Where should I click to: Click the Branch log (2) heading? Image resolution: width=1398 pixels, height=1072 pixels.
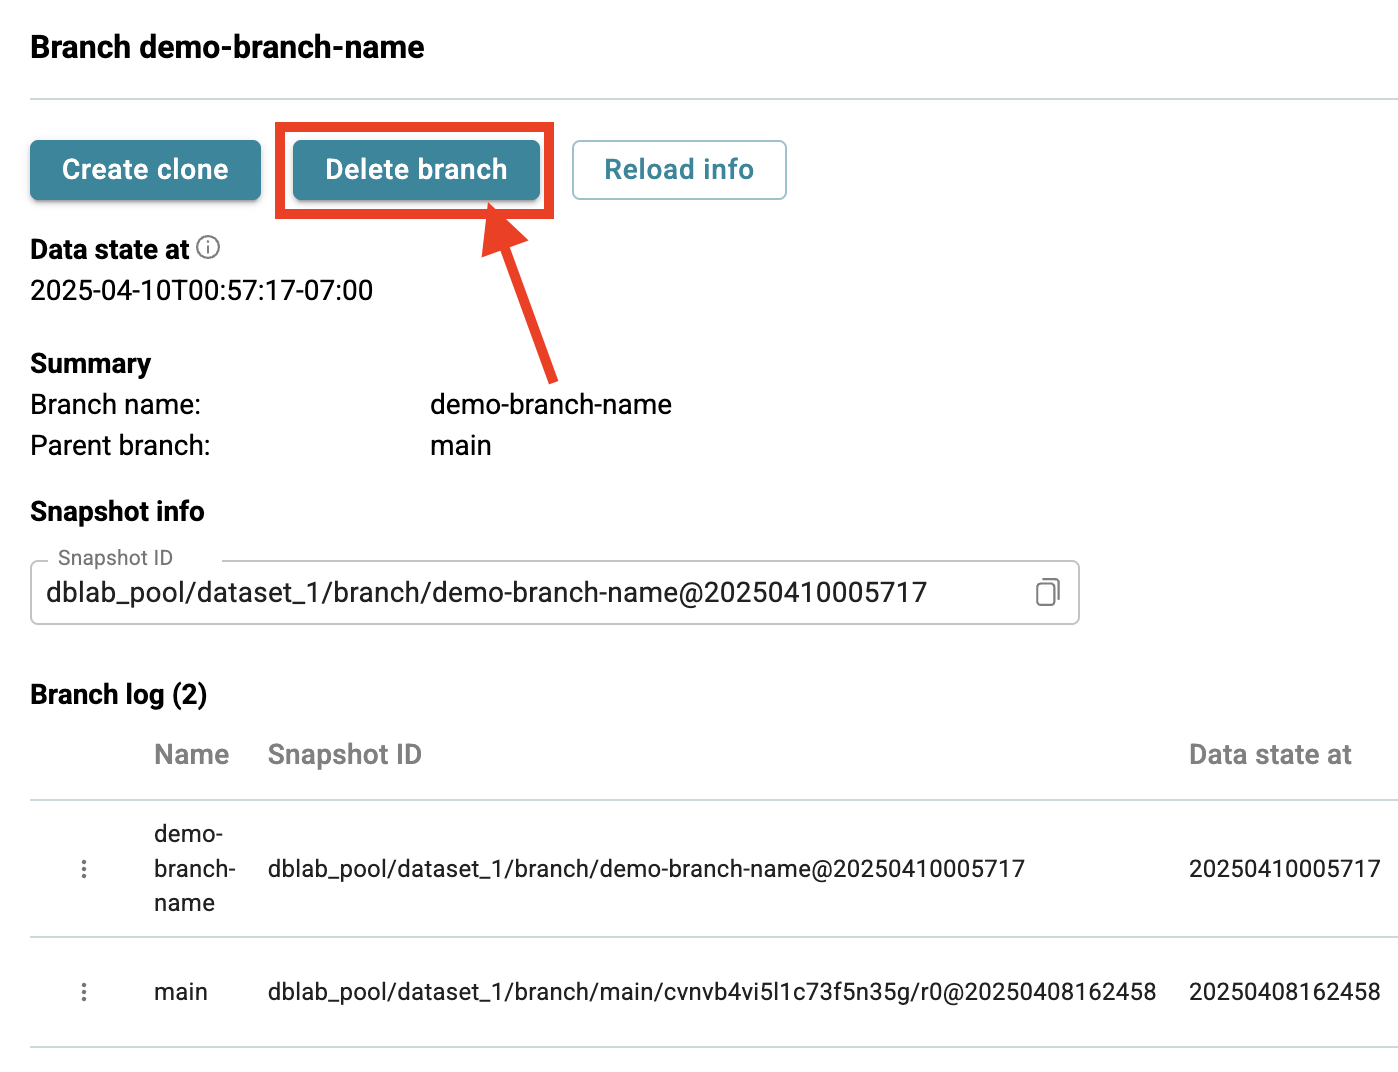coord(119,694)
